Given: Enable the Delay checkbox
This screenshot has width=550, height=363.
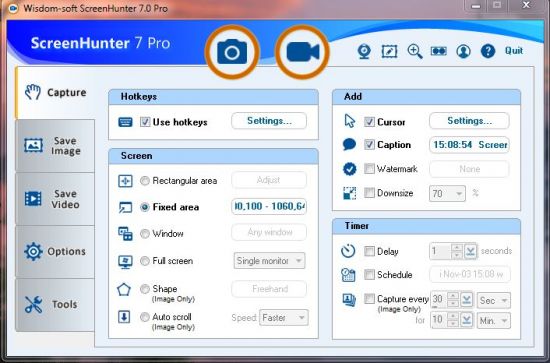Looking at the screenshot, I should (369, 251).
